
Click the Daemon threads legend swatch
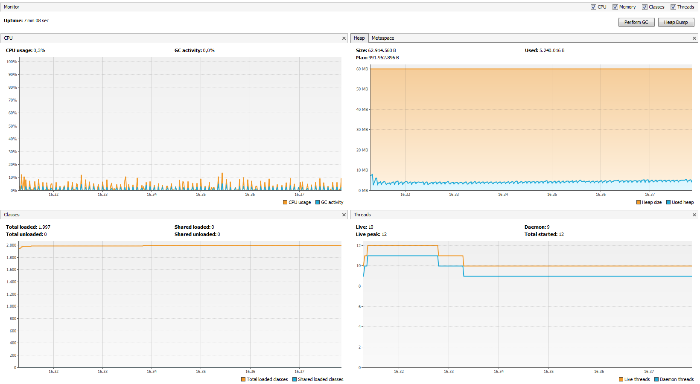[656, 379]
